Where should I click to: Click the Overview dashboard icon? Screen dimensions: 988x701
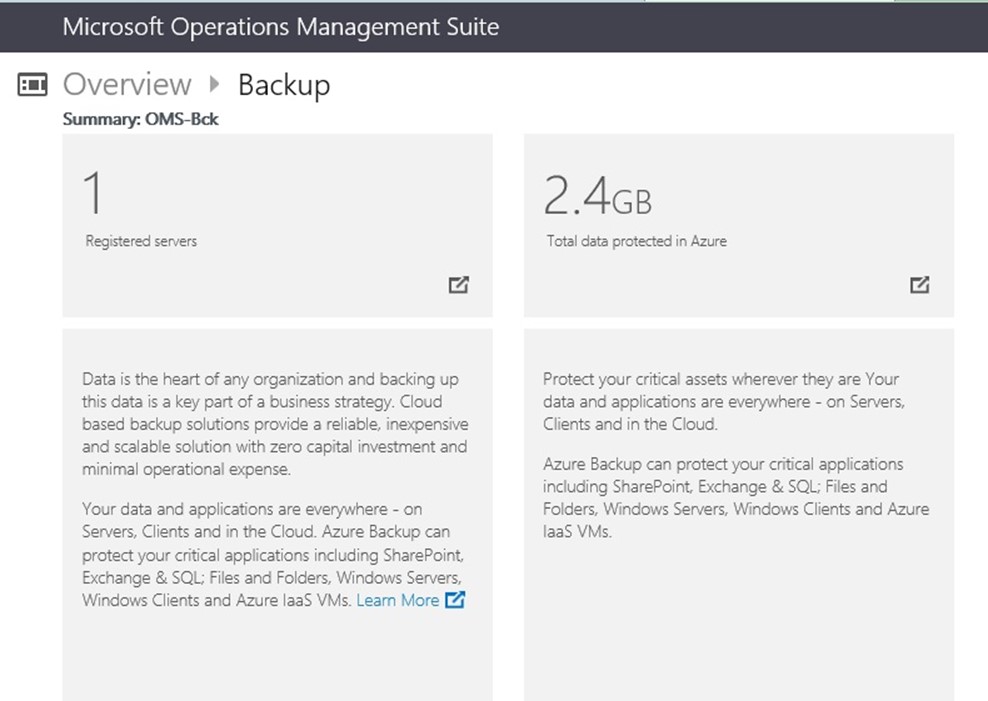tap(32, 84)
